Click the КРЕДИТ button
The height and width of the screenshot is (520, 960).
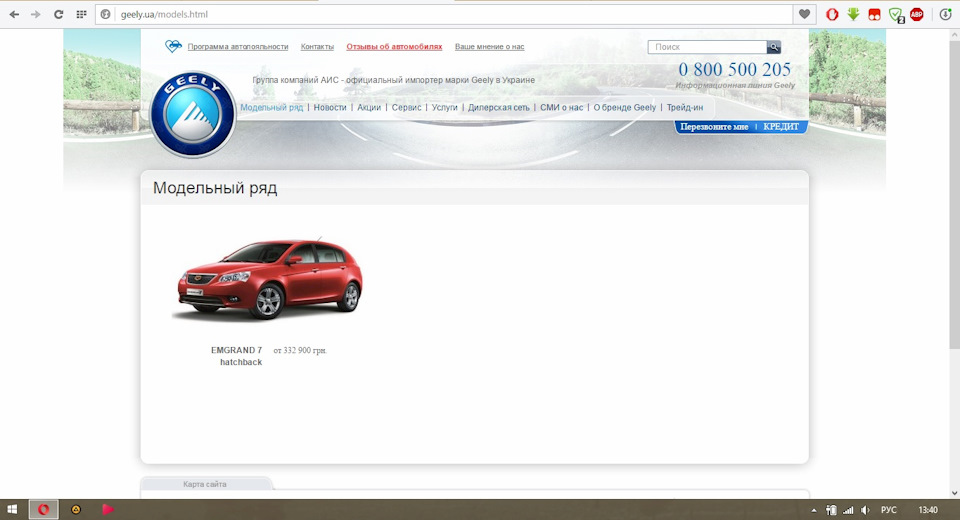[781, 127]
